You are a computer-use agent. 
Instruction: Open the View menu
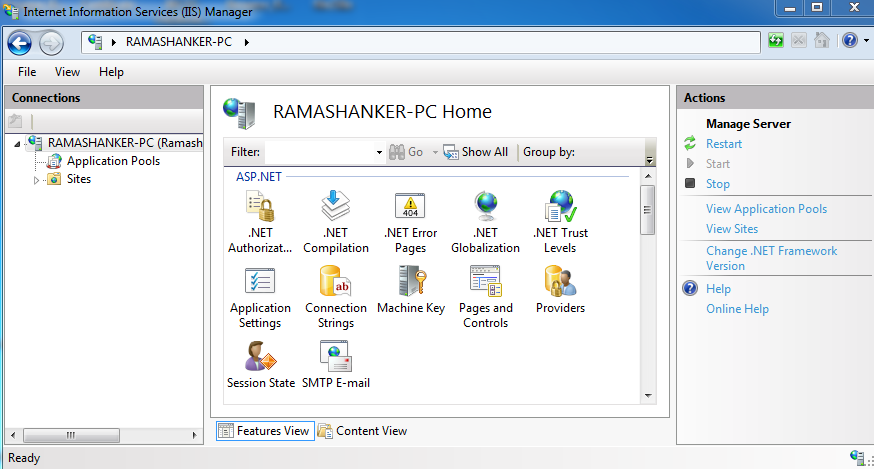pyautogui.click(x=67, y=72)
